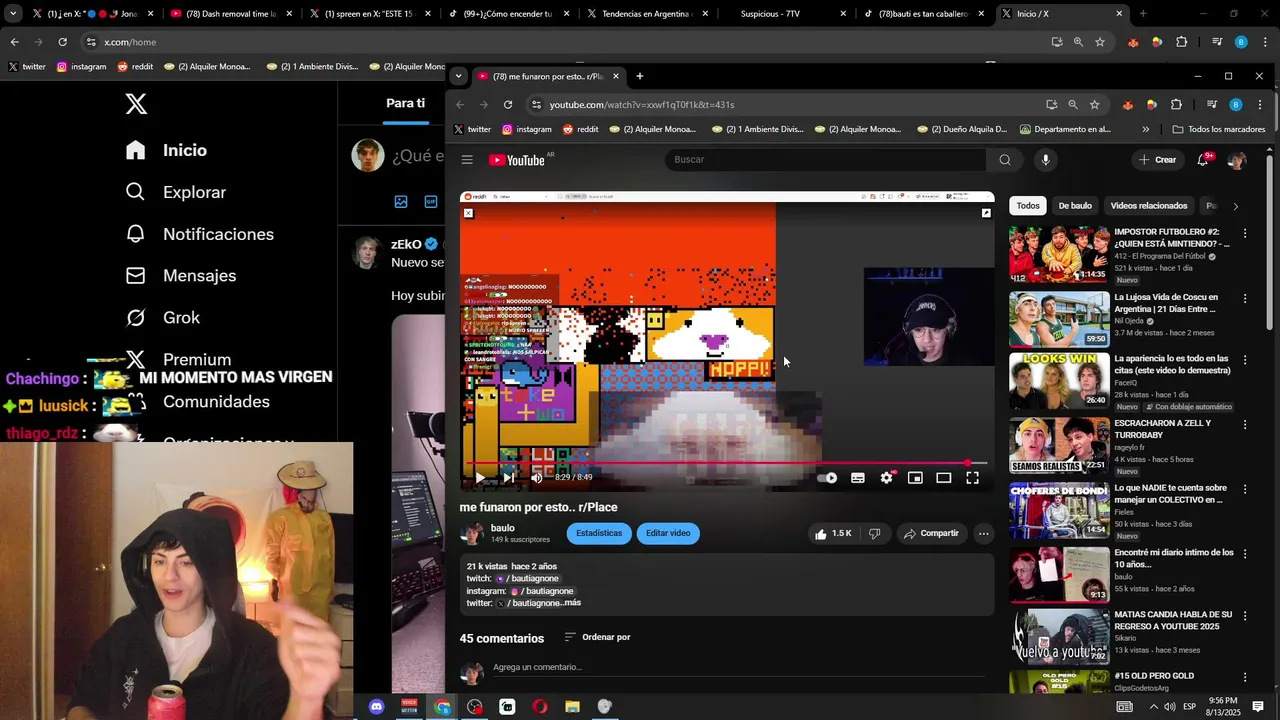The width and height of the screenshot is (1280, 720).
Task: Switch to the Tendencias en Argentina tab
Action: pyautogui.click(x=647, y=14)
